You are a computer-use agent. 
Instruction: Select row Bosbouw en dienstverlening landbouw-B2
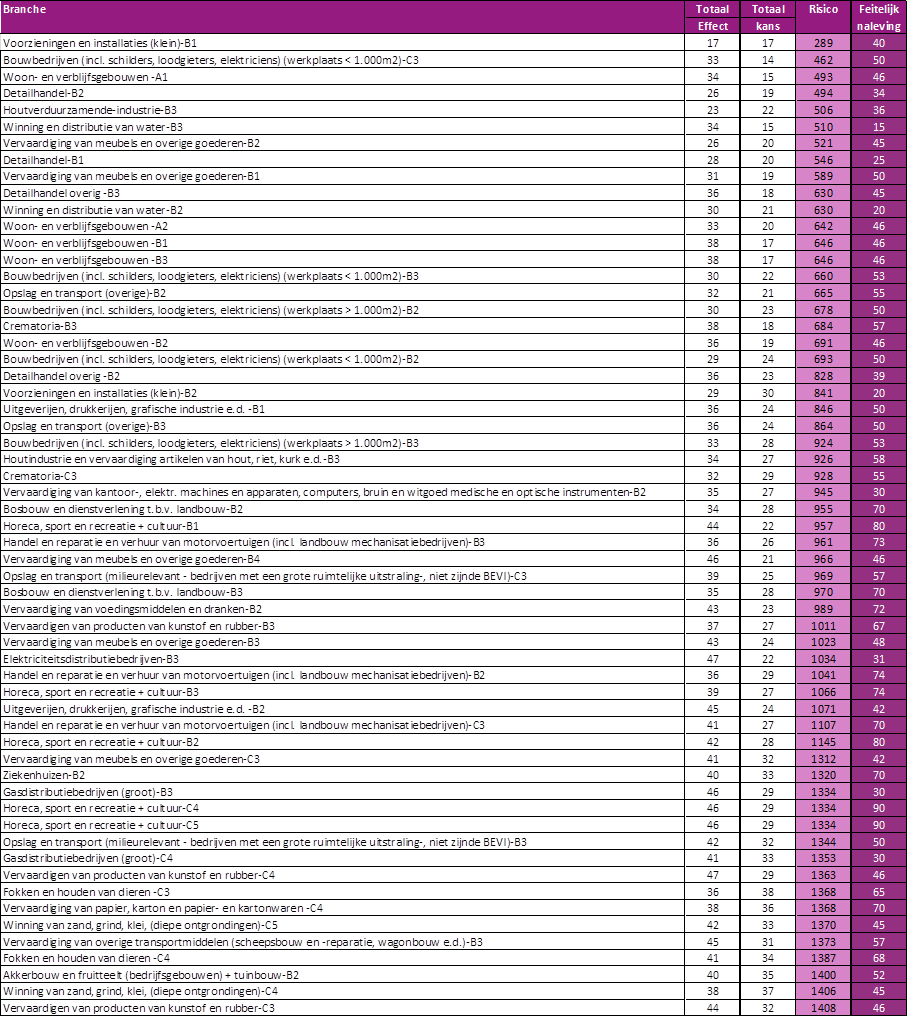pos(453,508)
